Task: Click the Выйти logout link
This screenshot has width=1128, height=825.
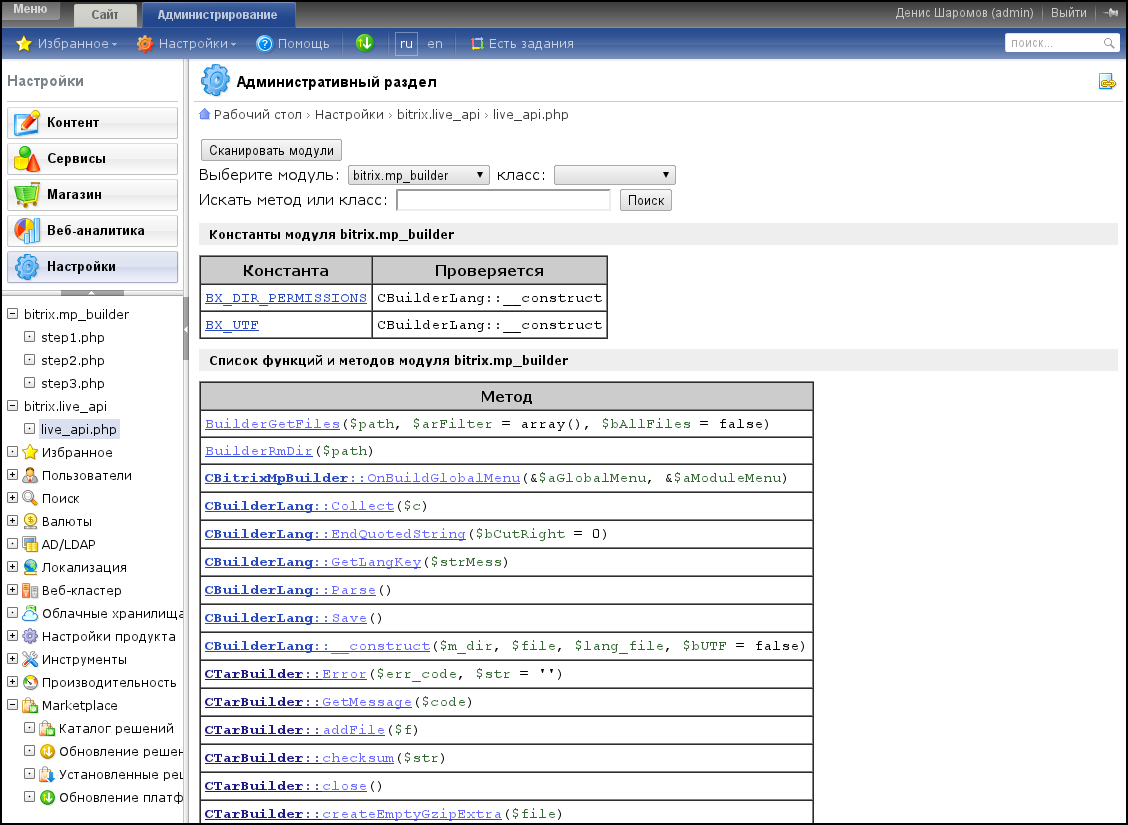Action: (x=1068, y=13)
